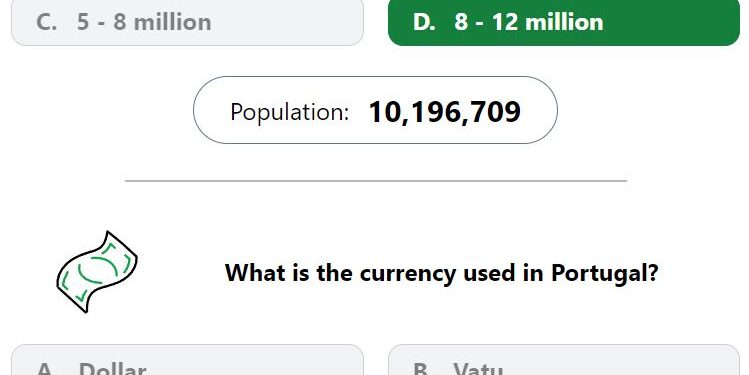The image size is (749, 375).
Task: Click the "D." letter on green option
Action: coord(424,22)
